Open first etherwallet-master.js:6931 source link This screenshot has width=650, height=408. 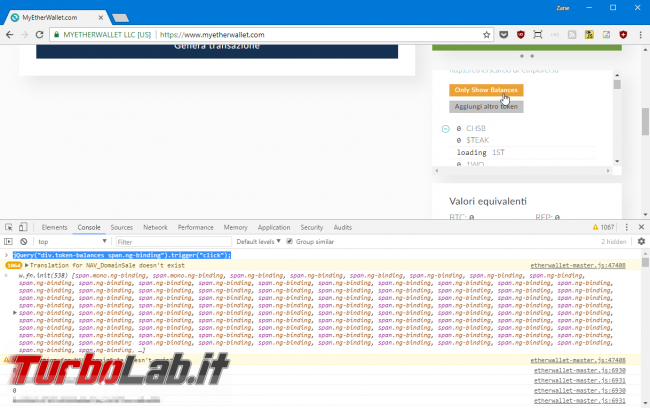[x=580, y=380]
